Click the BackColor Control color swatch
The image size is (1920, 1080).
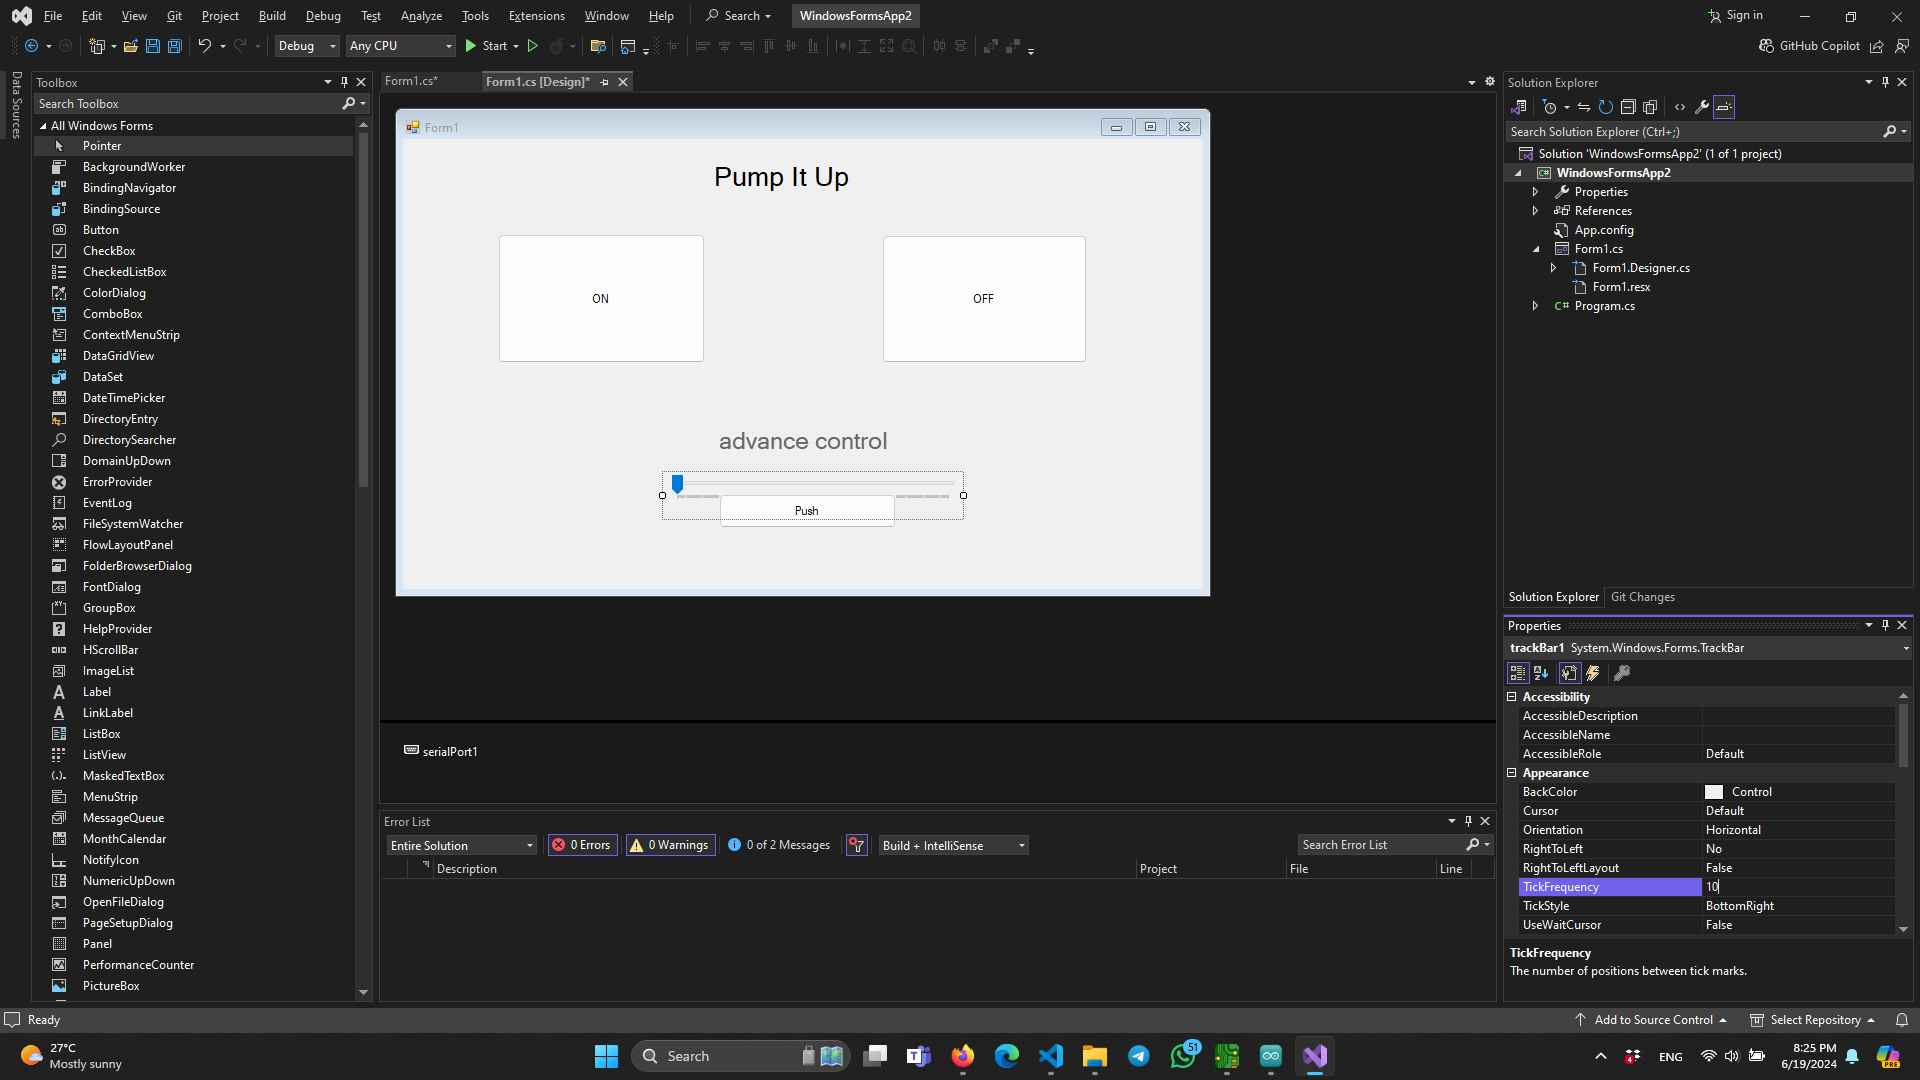(x=1714, y=792)
